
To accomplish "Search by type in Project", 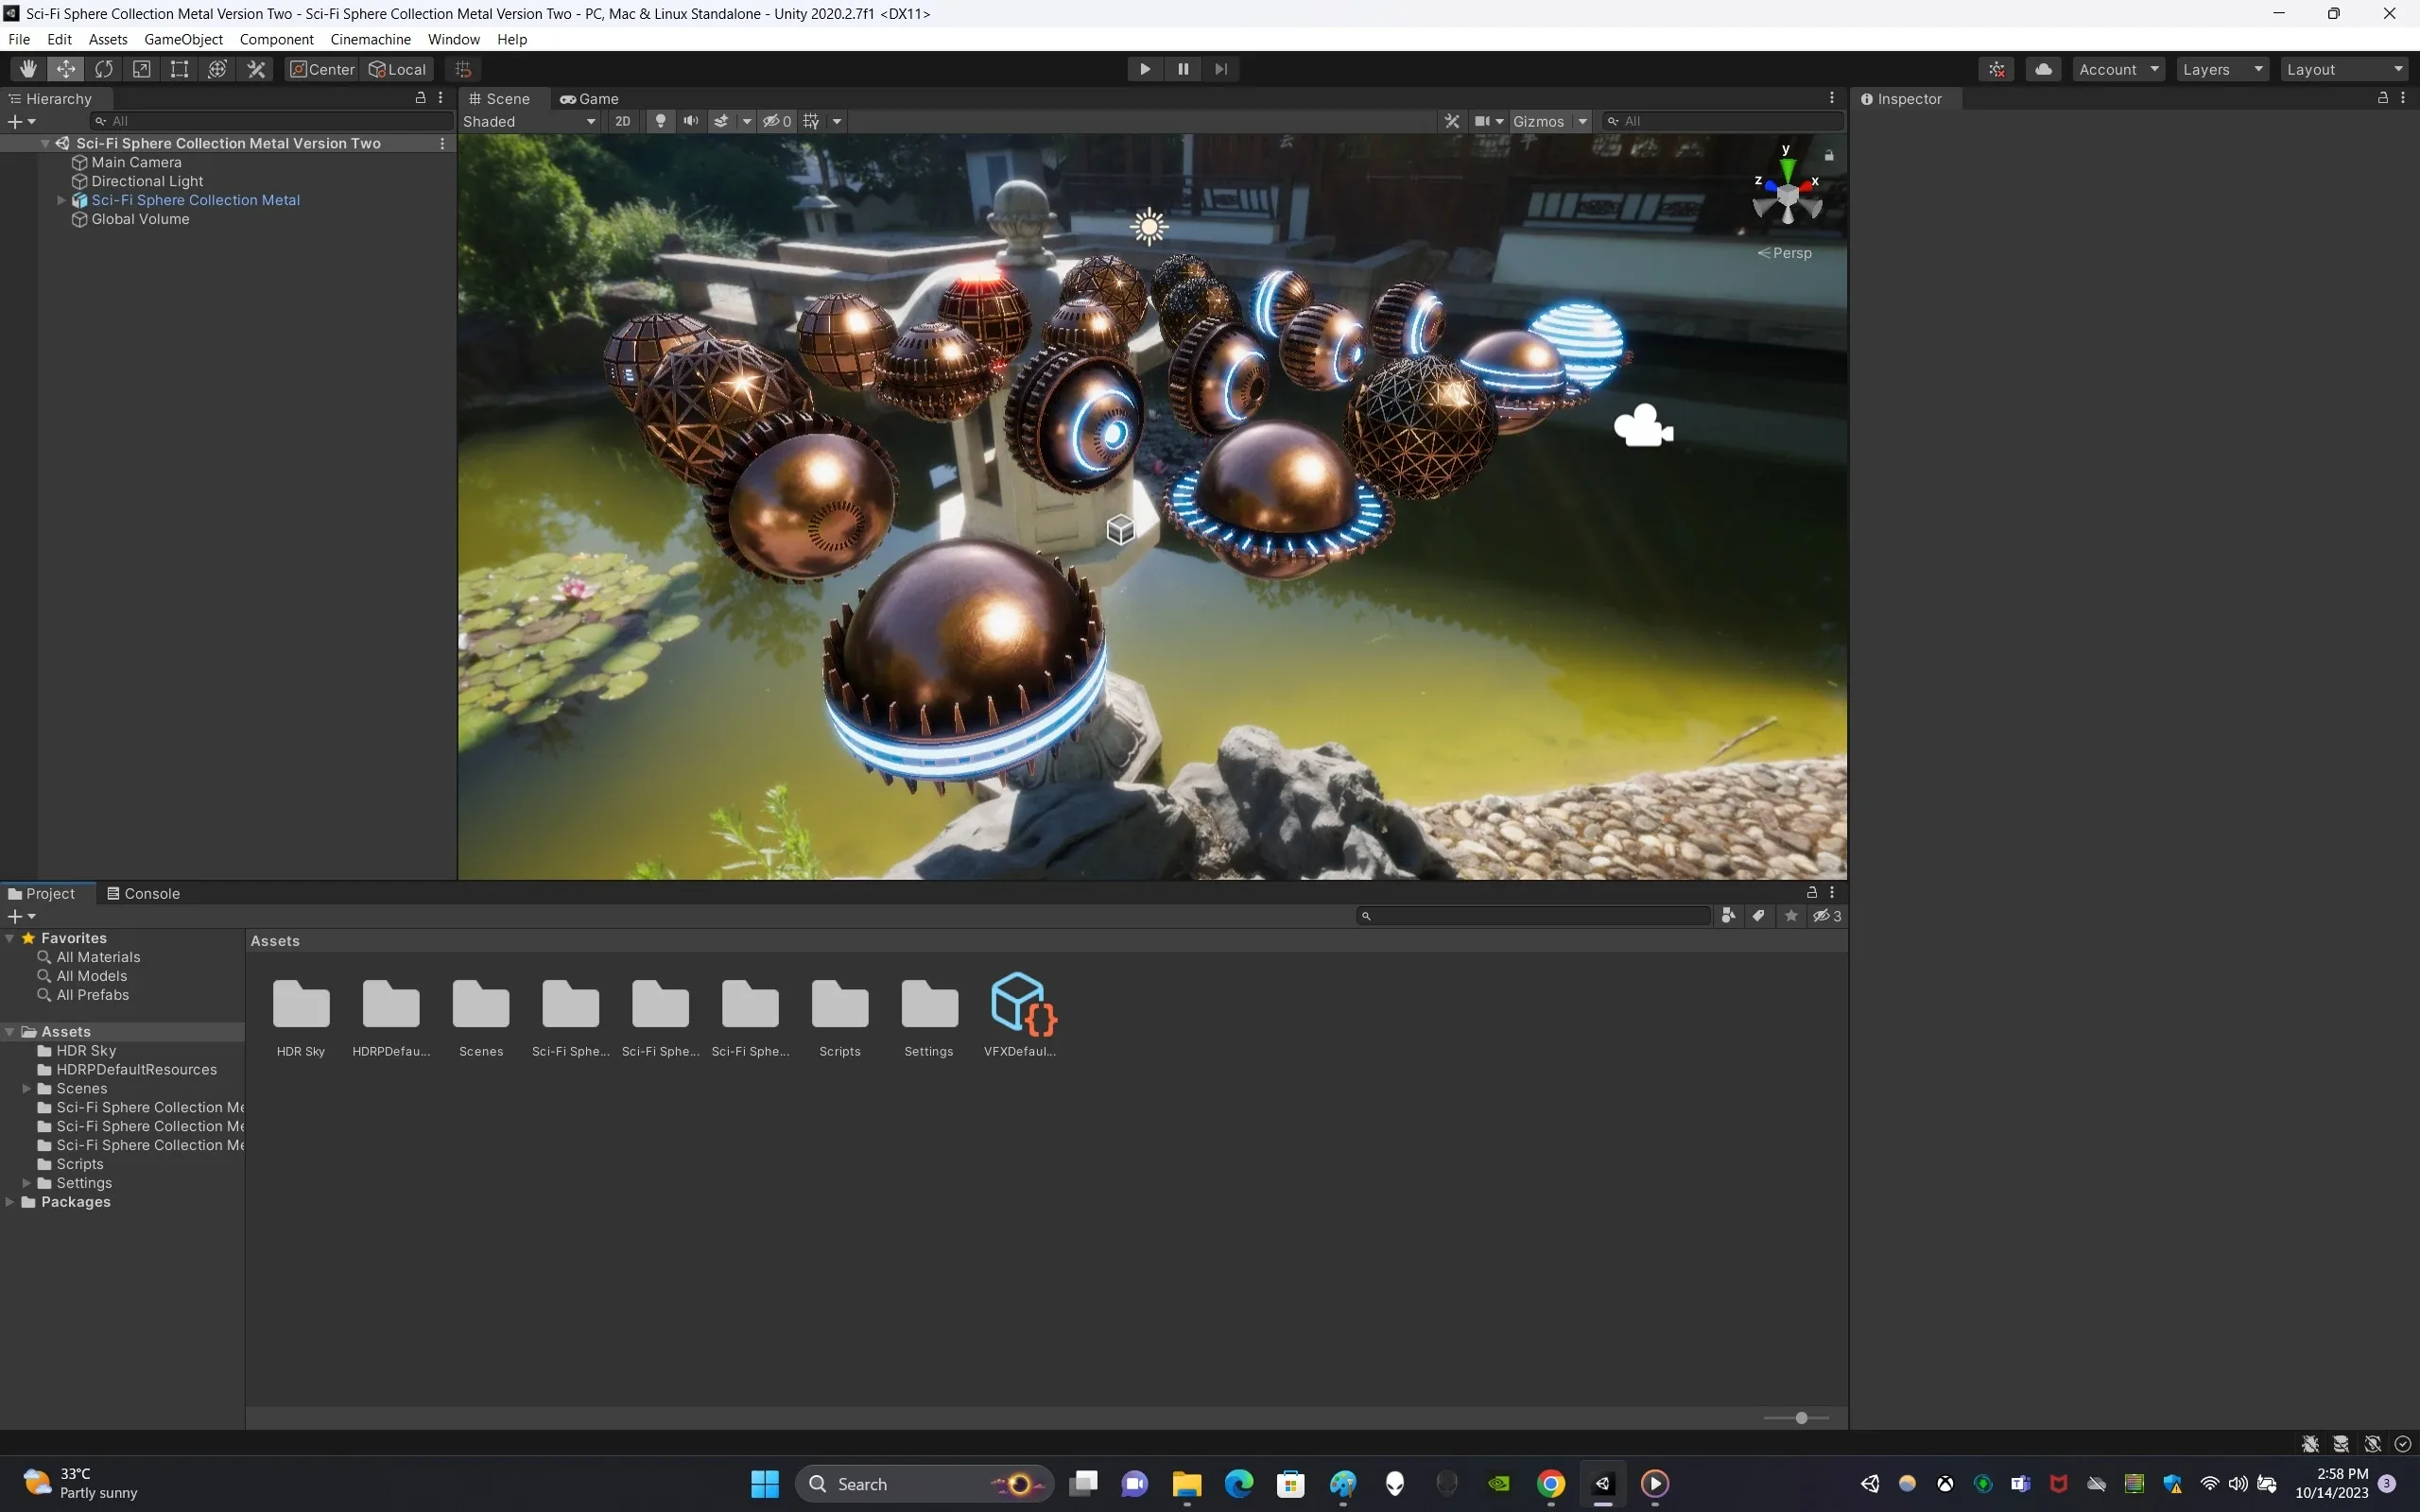I will pyautogui.click(x=1728, y=916).
